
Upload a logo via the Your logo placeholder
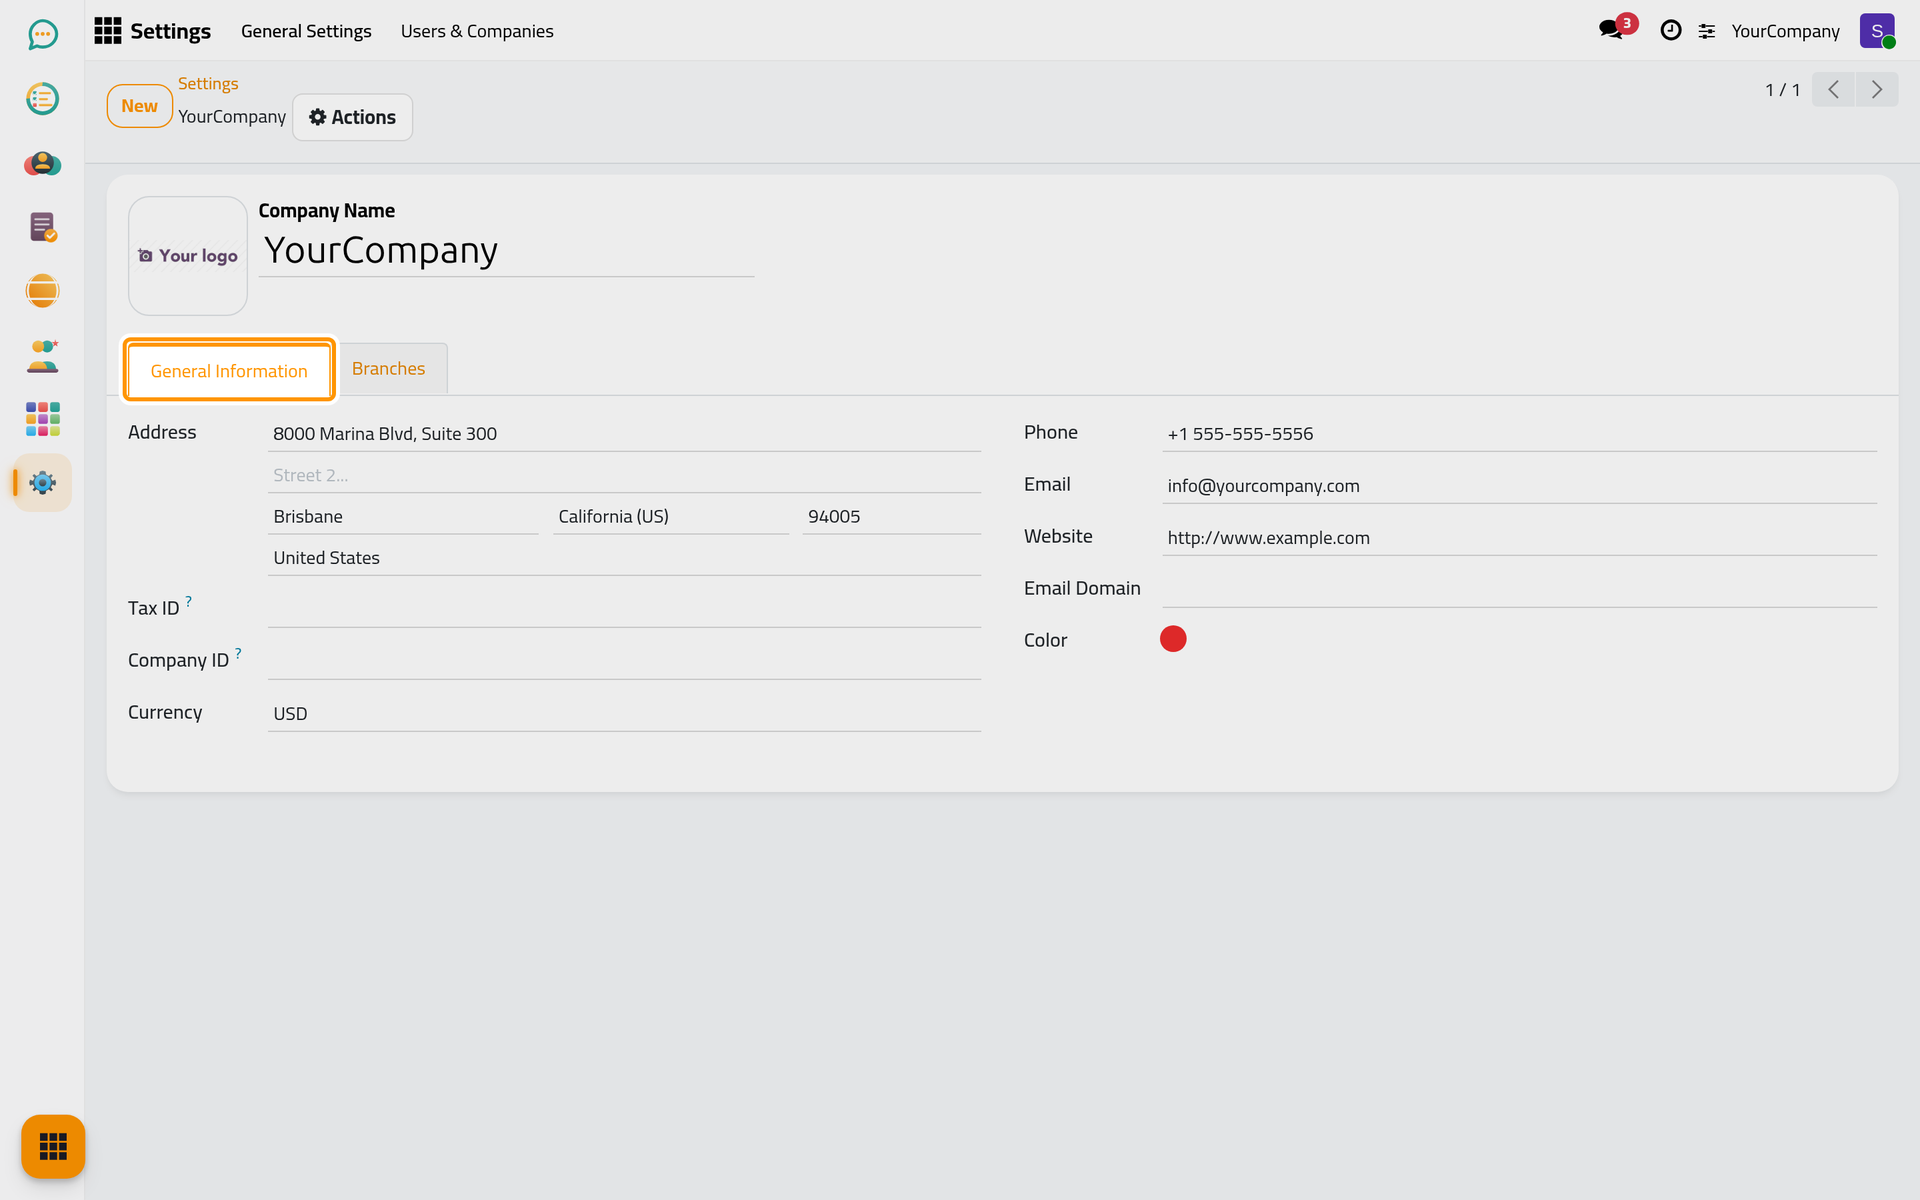pos(188,256)
